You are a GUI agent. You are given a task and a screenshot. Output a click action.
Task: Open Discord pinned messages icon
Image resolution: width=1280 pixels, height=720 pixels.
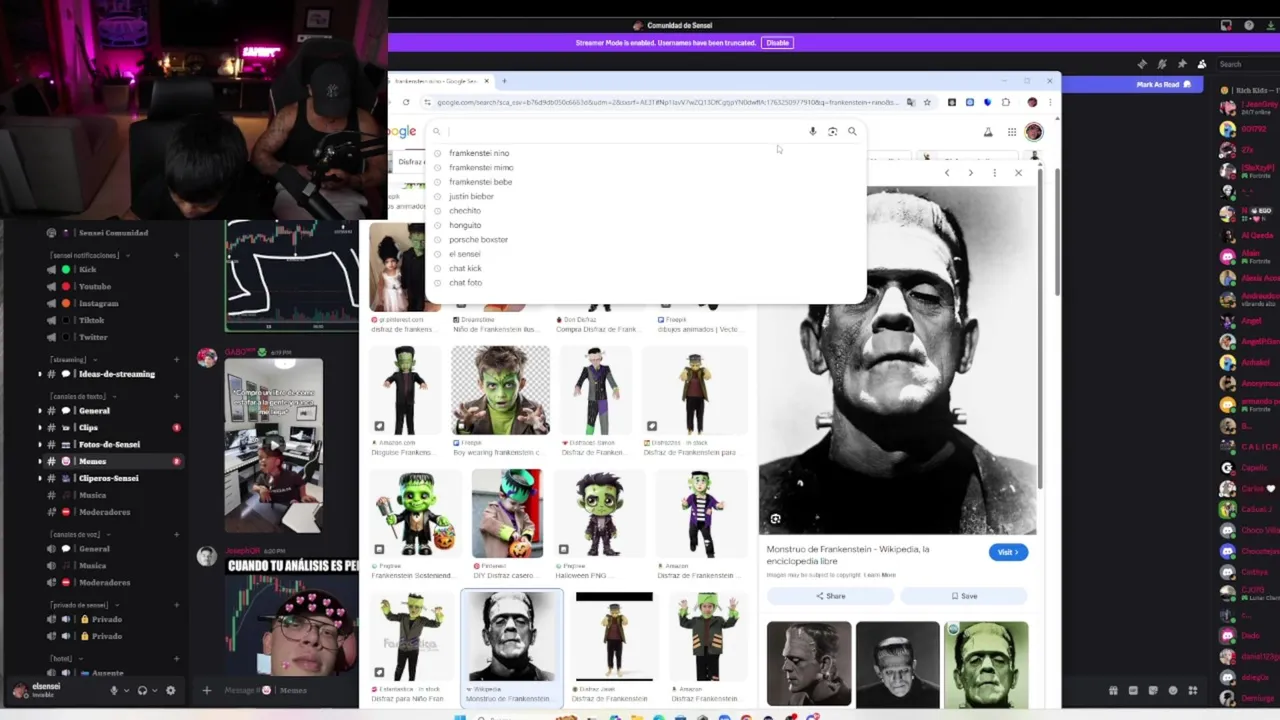point(1182,64)
